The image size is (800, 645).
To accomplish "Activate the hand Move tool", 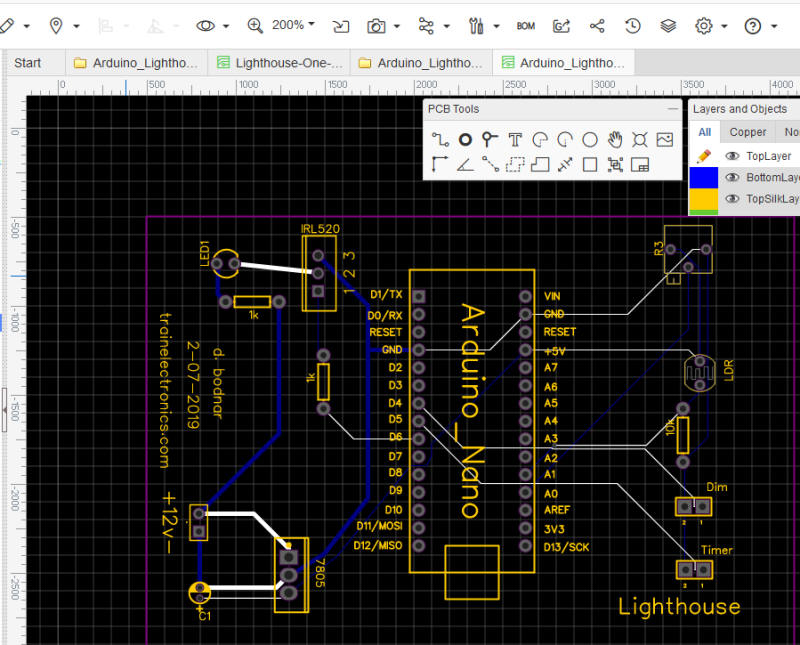I will 615,140.
